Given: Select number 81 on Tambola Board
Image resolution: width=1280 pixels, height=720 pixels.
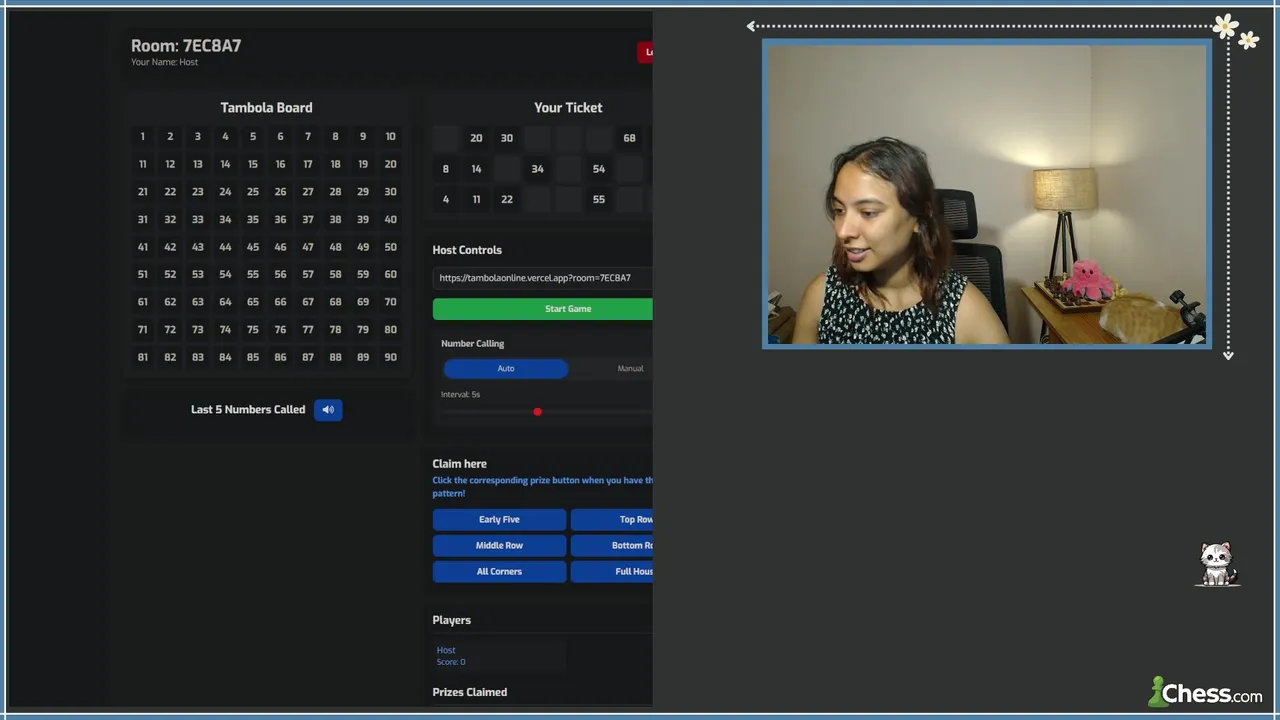Looking at the screenshot, I should [142, 357].
